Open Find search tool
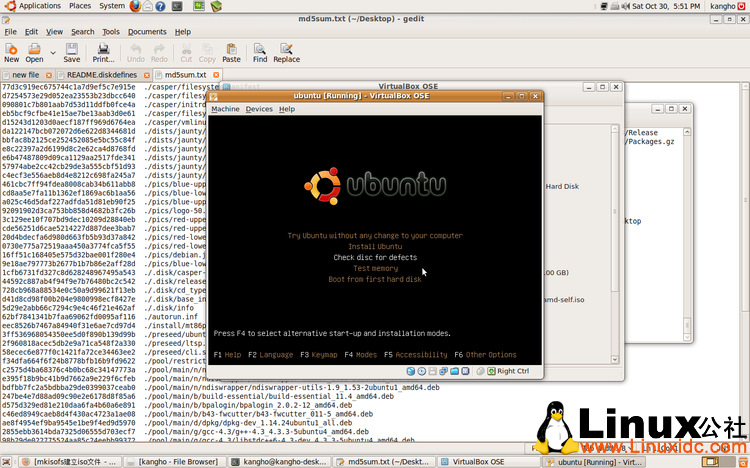This screenshot has height=468, width=750. pos(260,53)
